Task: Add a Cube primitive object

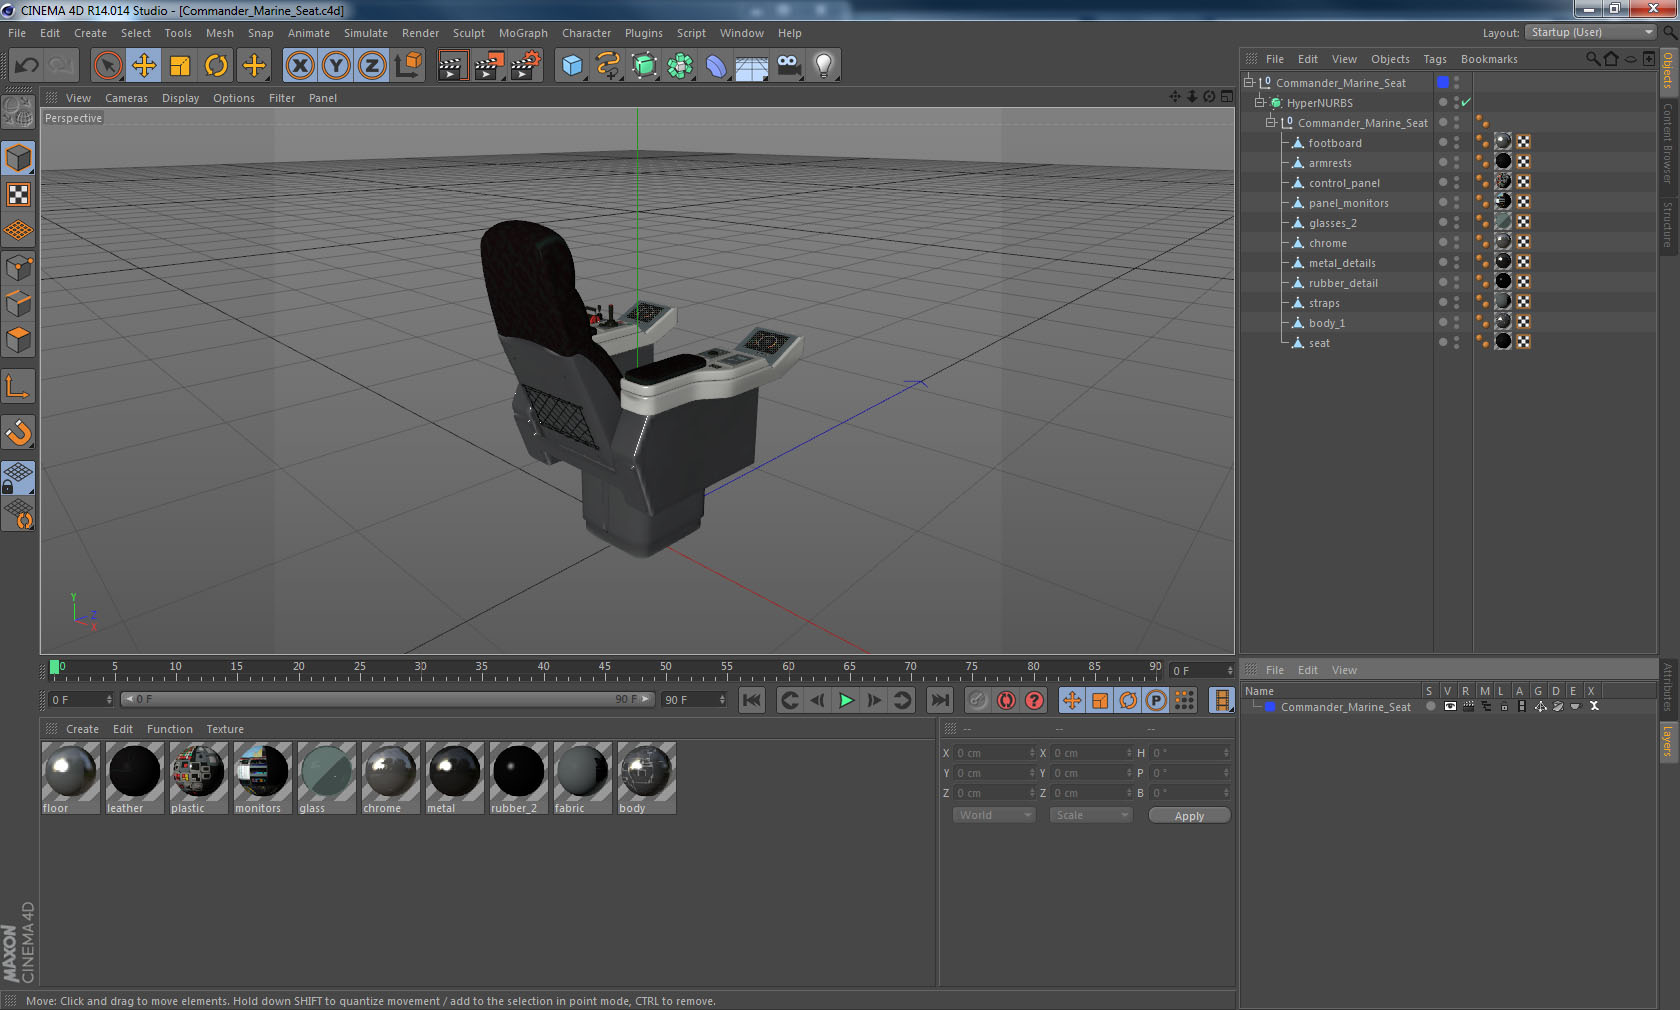Action: coord(572,66)
